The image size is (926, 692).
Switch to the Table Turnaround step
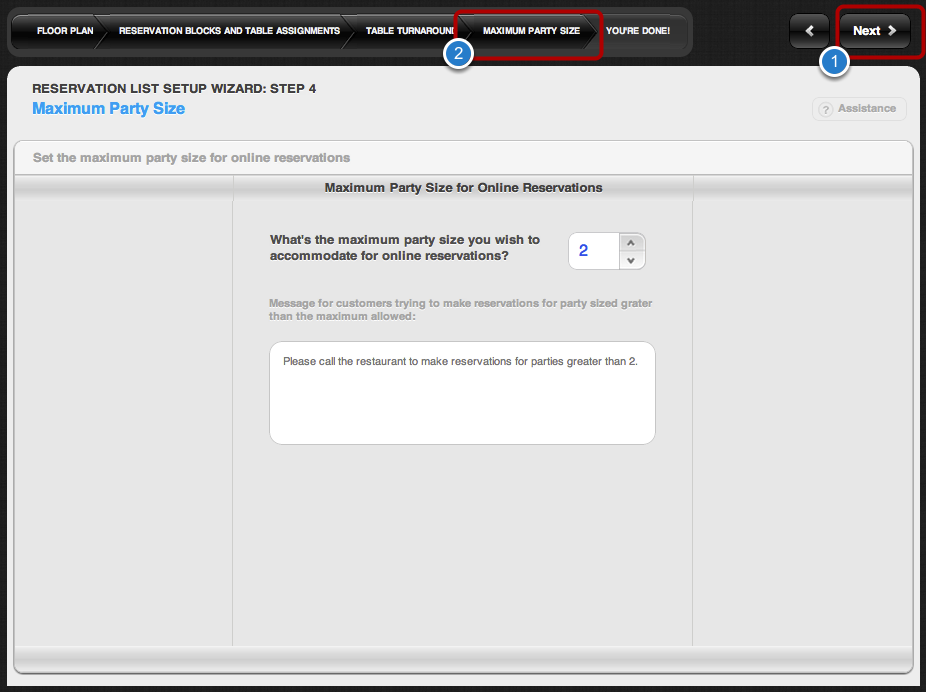point(409,31)
